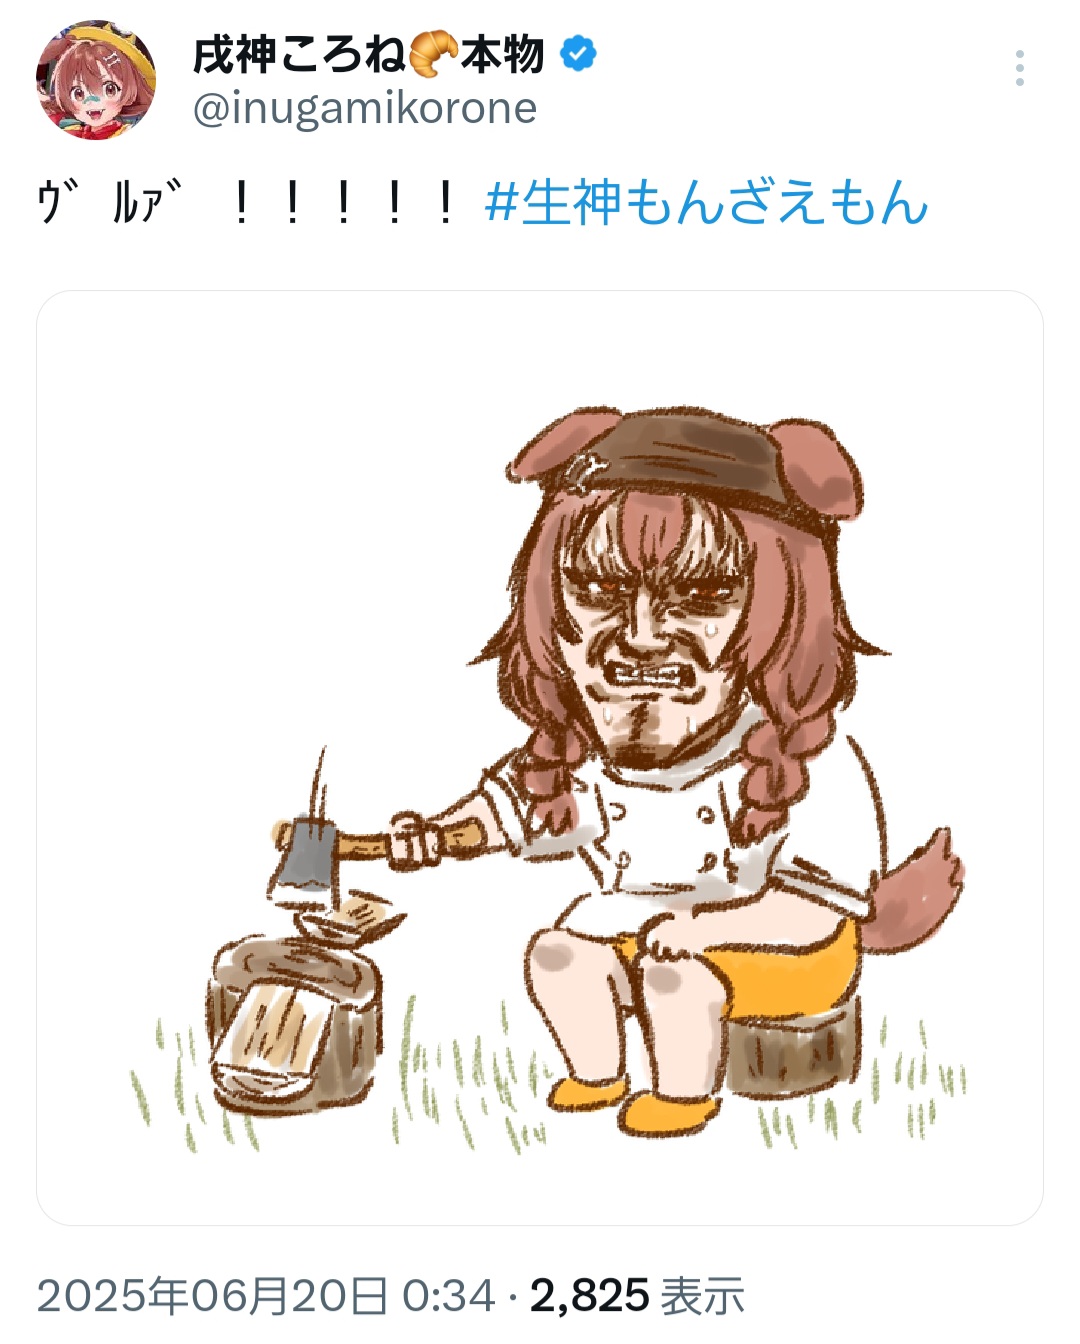This screenshot has width=1080, height=1344.
Task: Click the blue verified checkmark badge
Action: 578,54
